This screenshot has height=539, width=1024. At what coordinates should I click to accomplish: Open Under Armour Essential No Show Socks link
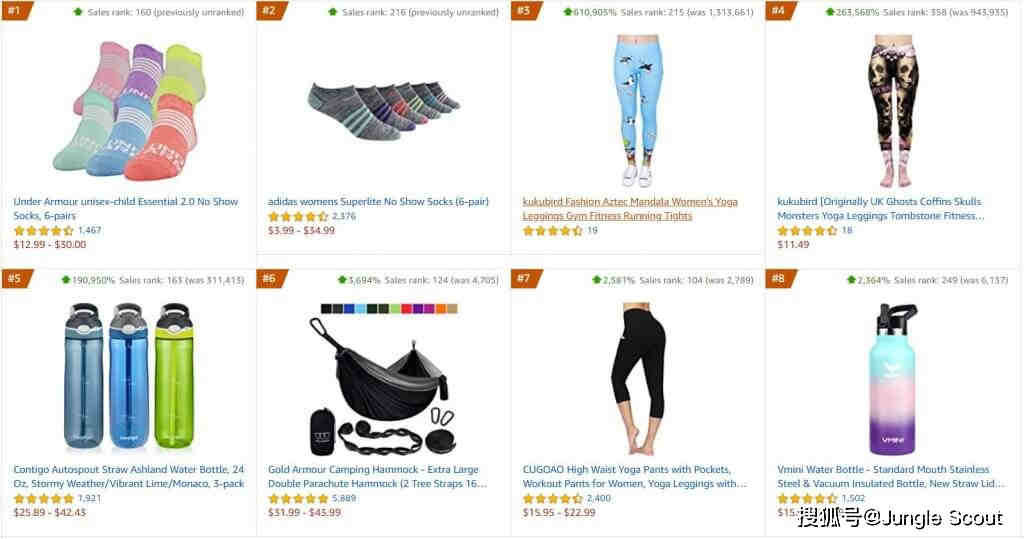click(126, 208)
